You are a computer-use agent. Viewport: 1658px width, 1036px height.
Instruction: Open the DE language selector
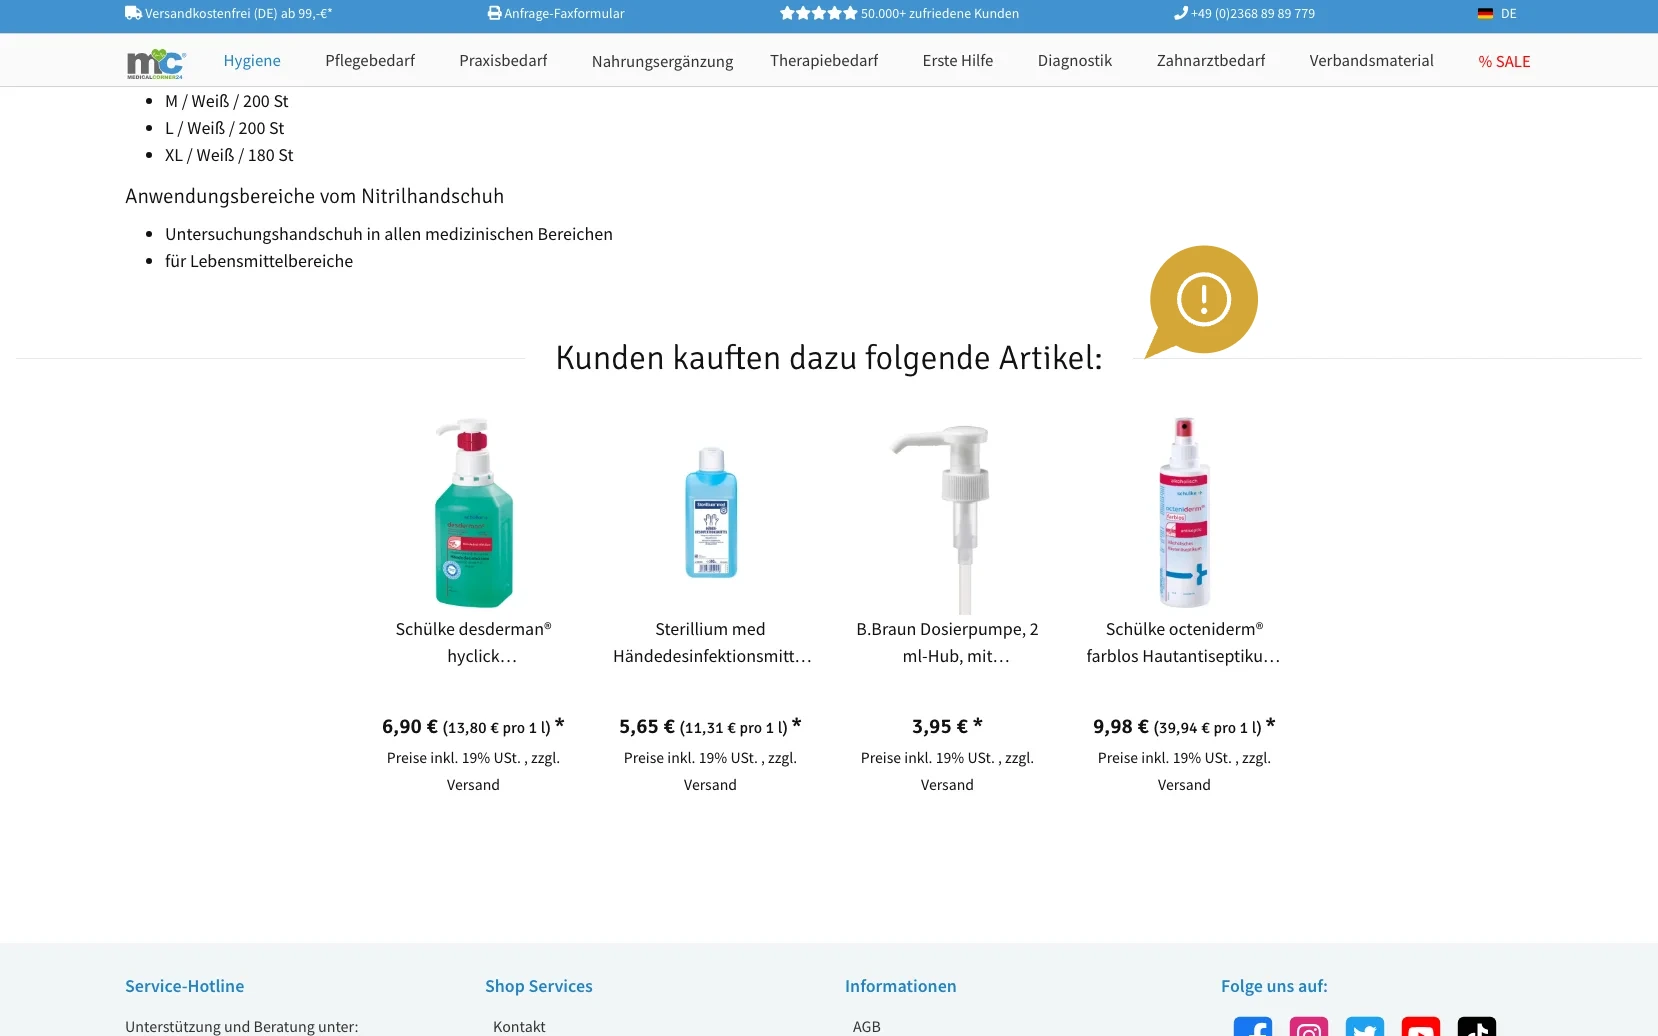pos(1497,13)
